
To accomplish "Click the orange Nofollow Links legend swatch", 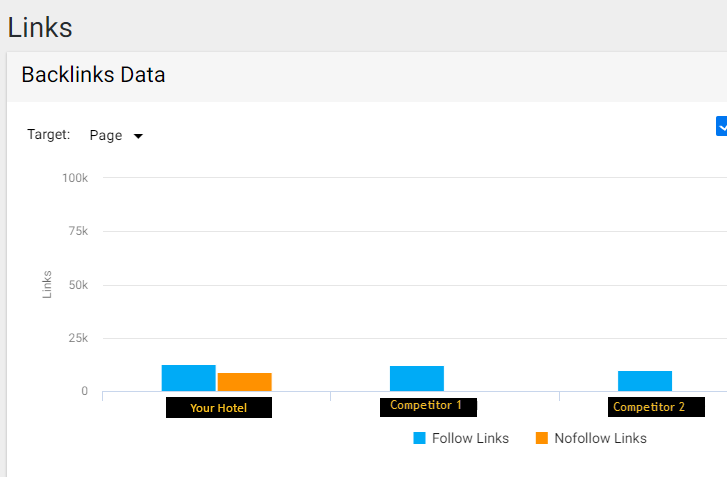I will (x=542, y=438).
